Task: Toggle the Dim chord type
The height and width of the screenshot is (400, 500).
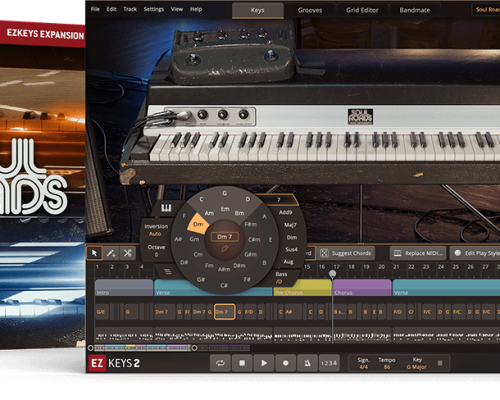Action: (x=292, y=237)
